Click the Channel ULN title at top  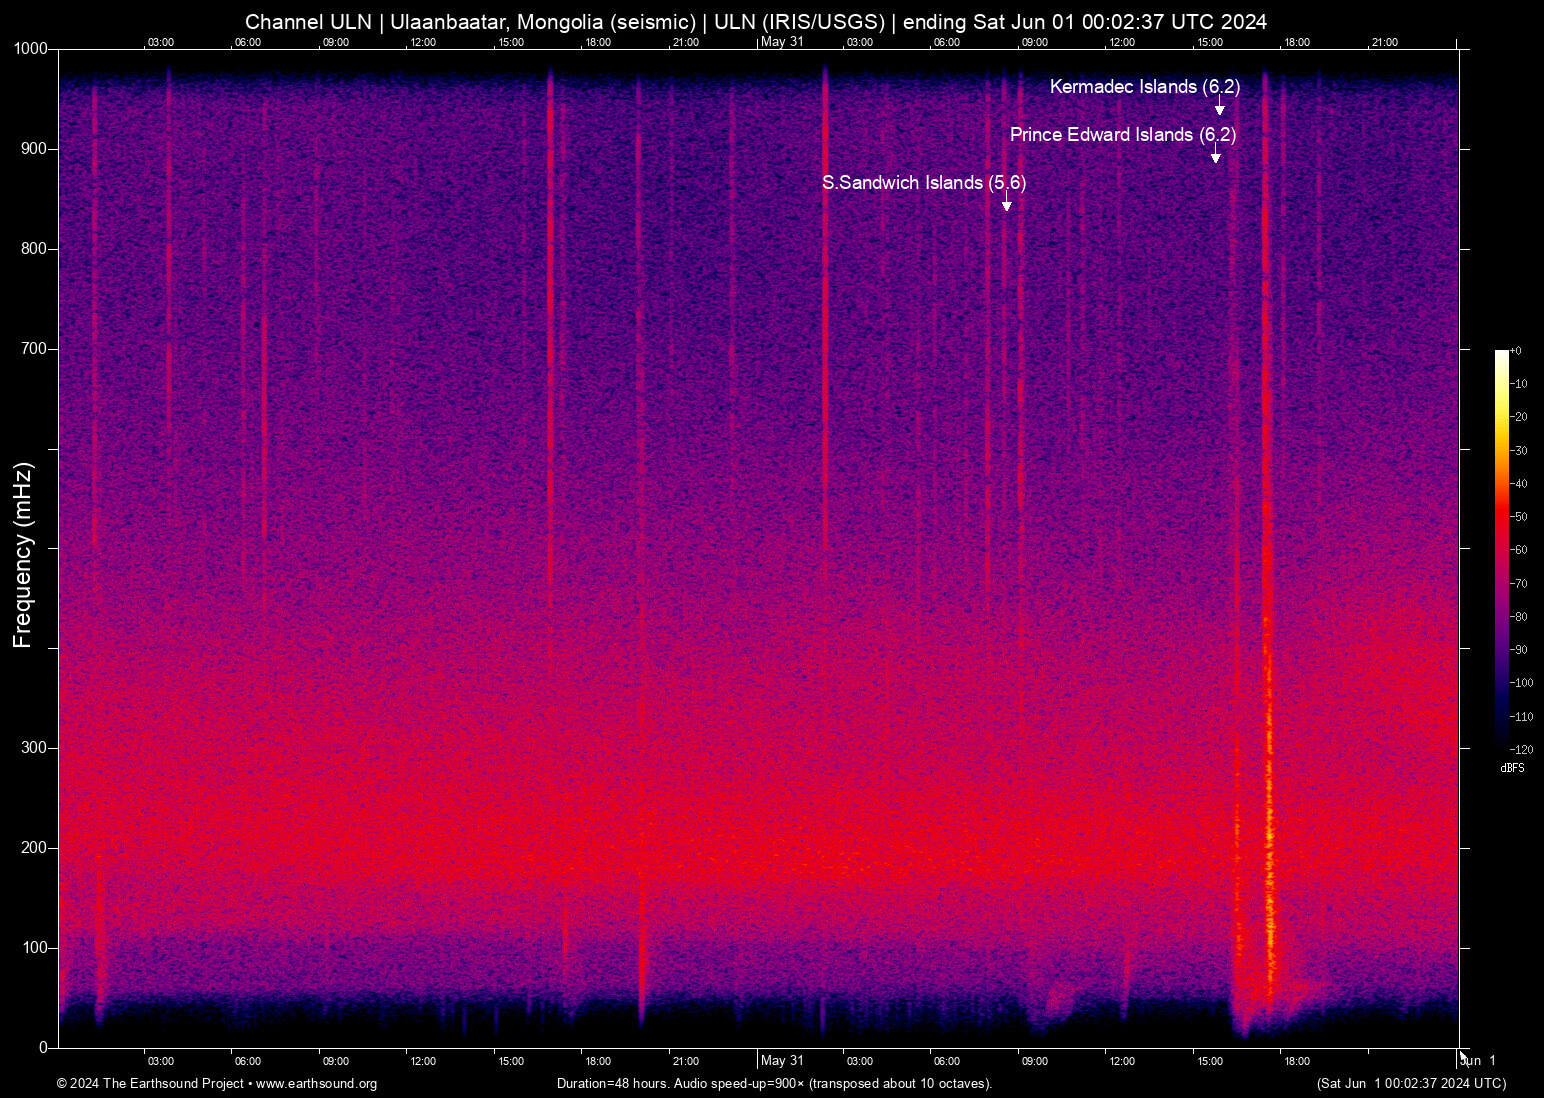pos(756,22)
